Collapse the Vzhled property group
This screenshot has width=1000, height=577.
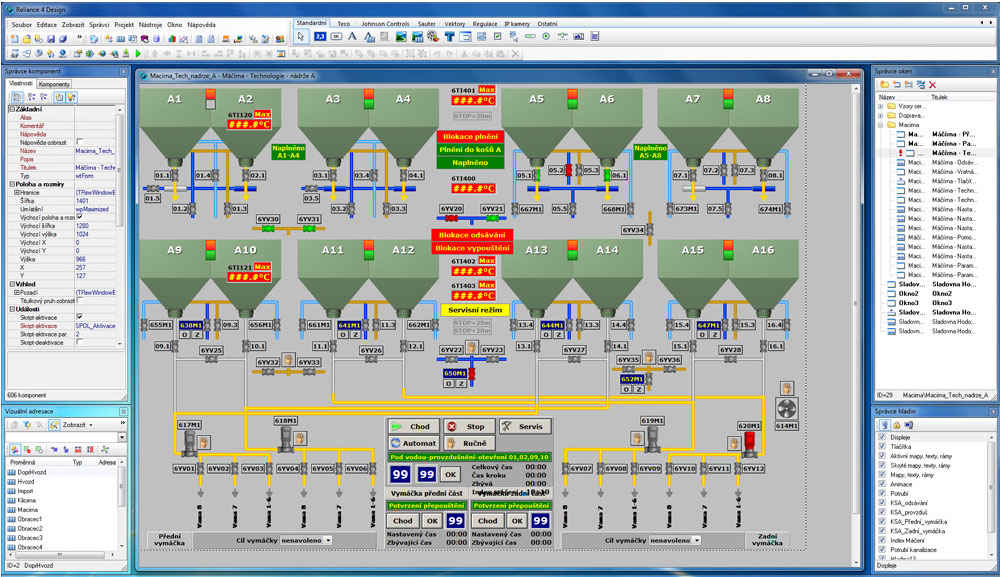tap(11, 284)
